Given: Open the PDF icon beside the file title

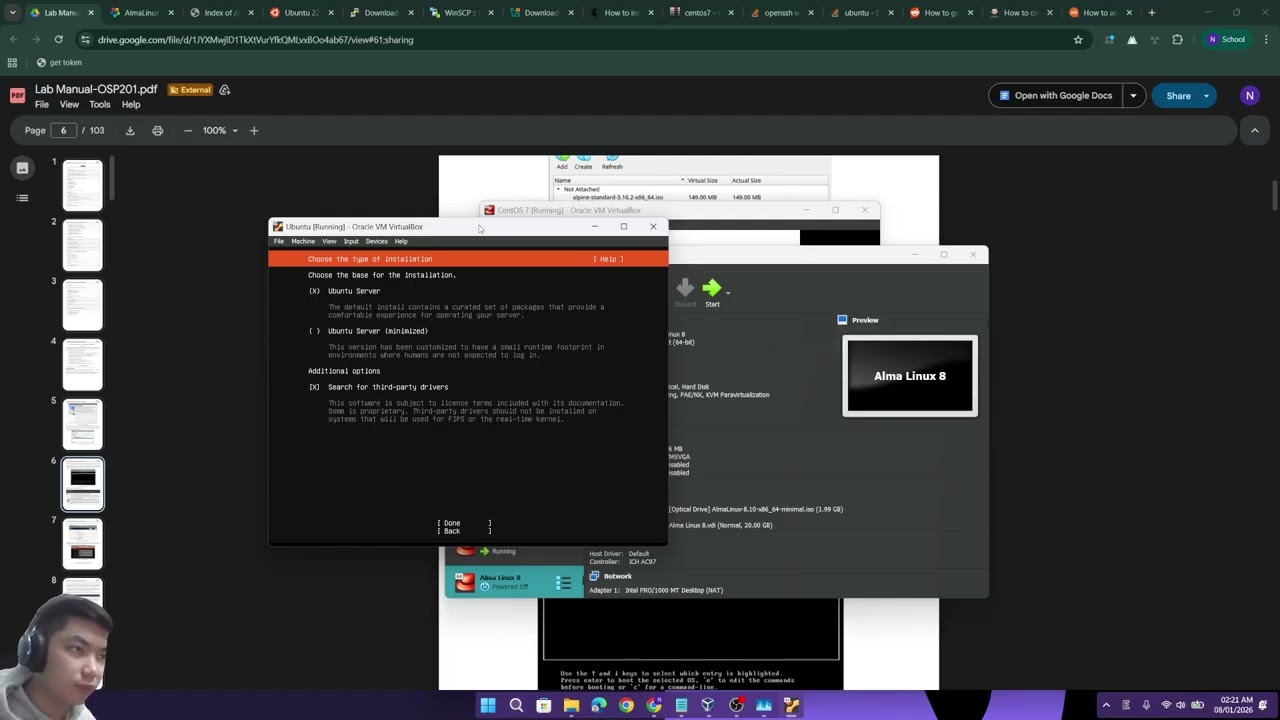Looking at the screenshot, I should (17, 96).
